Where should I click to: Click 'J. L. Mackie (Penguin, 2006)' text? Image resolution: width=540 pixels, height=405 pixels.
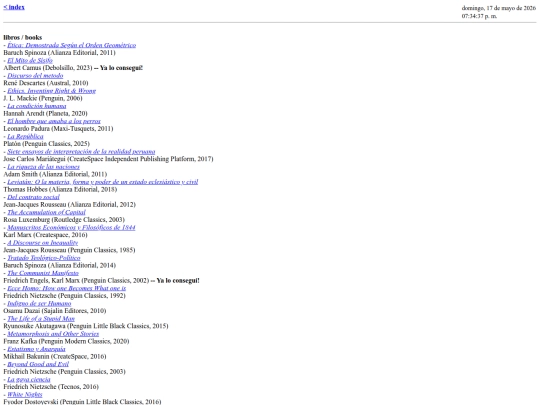pyautogui.click(x=43, y=98)
